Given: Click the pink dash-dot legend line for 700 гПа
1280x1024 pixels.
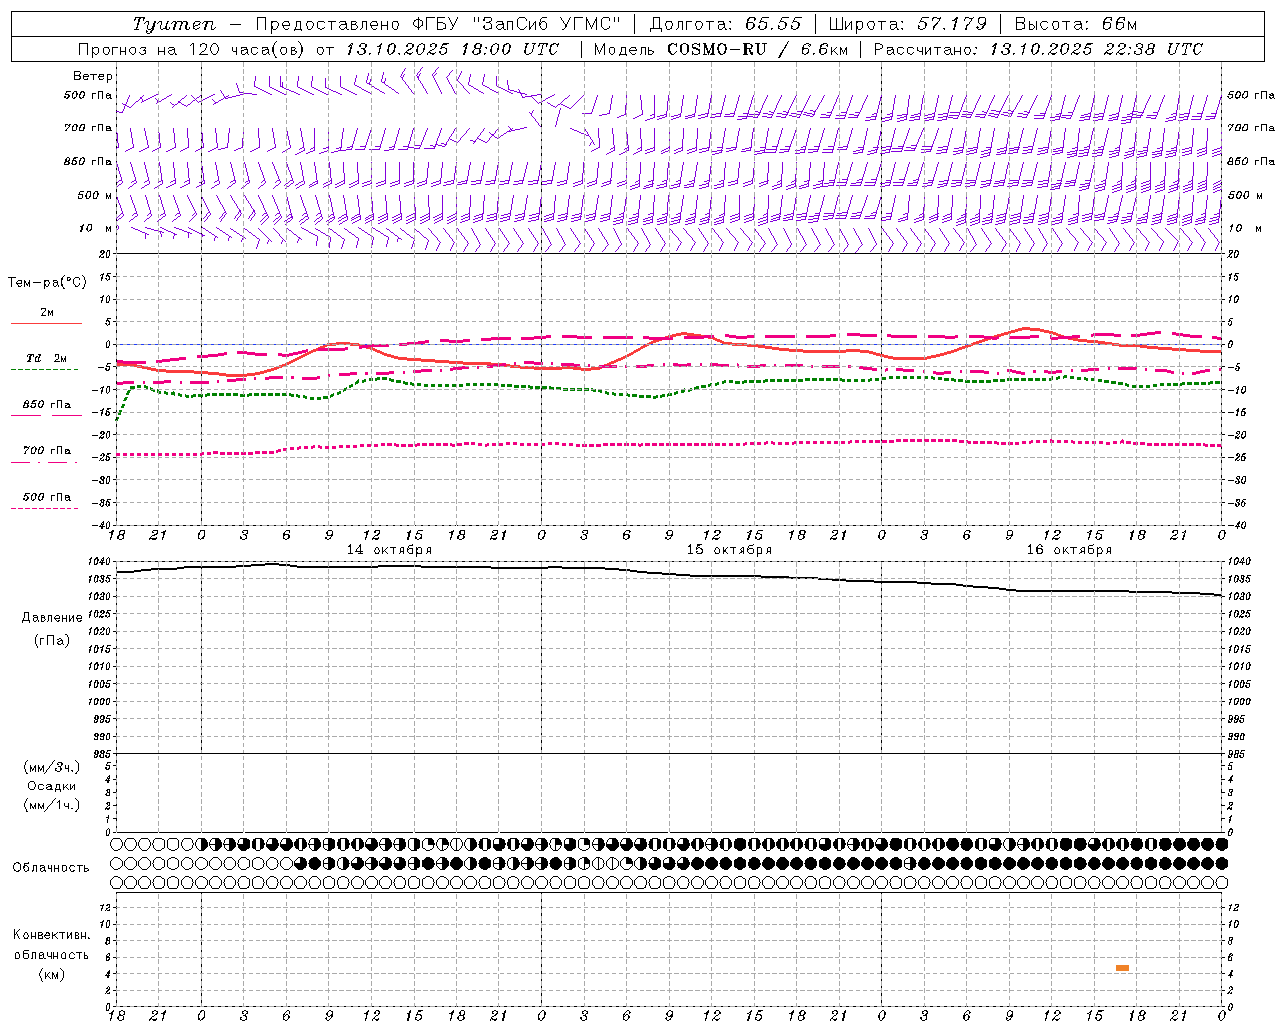Looking at the screenshot, I should (x=44, y=462).
